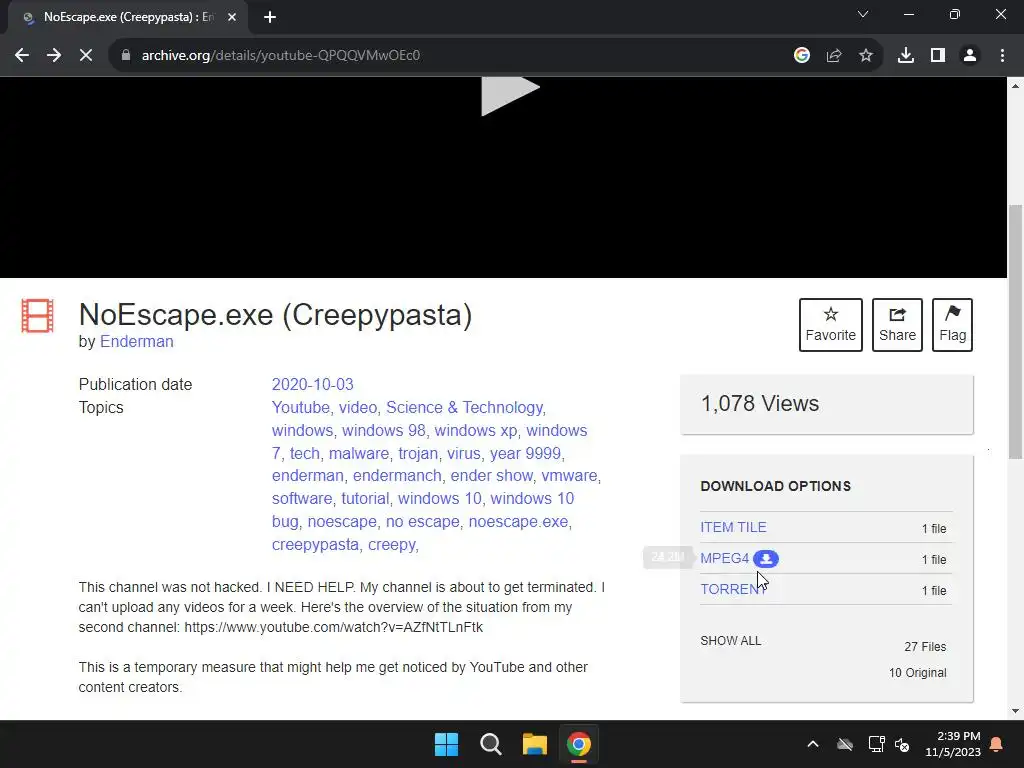Open a new browser tab

[270, 17]
